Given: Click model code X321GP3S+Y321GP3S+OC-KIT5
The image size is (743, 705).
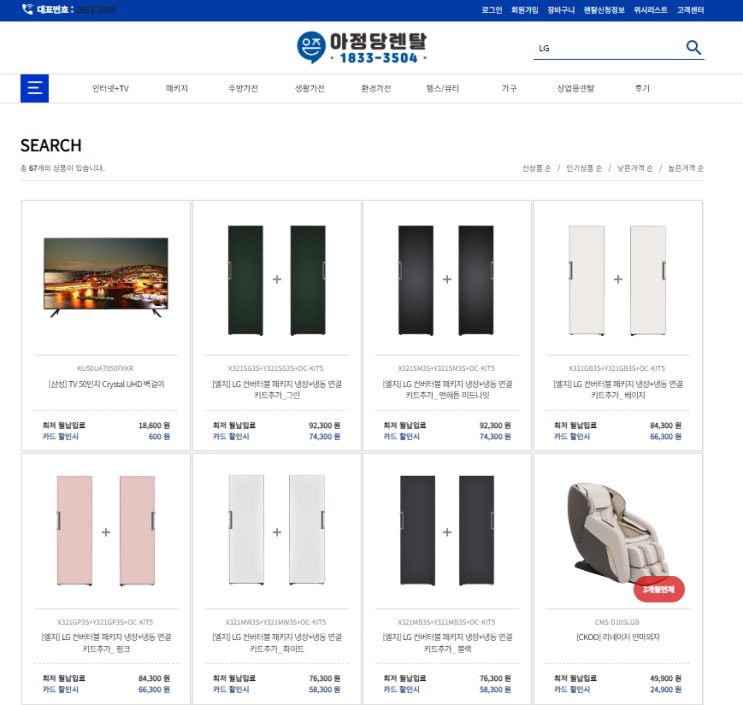Looking at the screenshot, I should coord(105,622).
